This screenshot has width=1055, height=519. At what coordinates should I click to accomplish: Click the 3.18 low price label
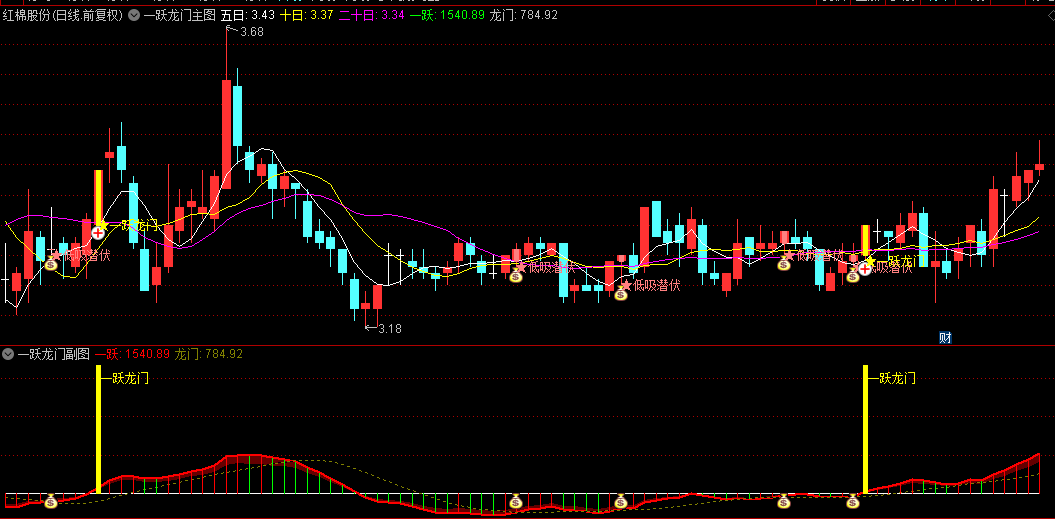(x=390, y=329)
